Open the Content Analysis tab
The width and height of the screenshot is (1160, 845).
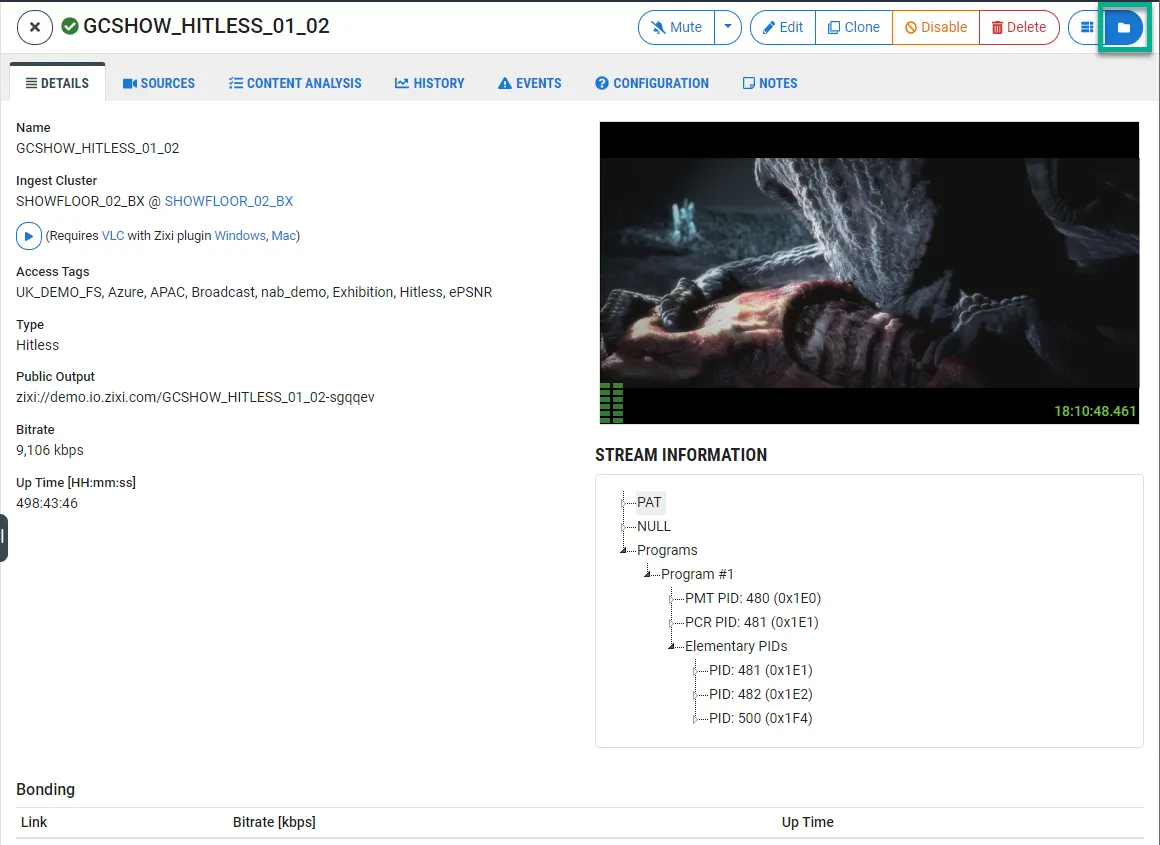pos(295,83)
